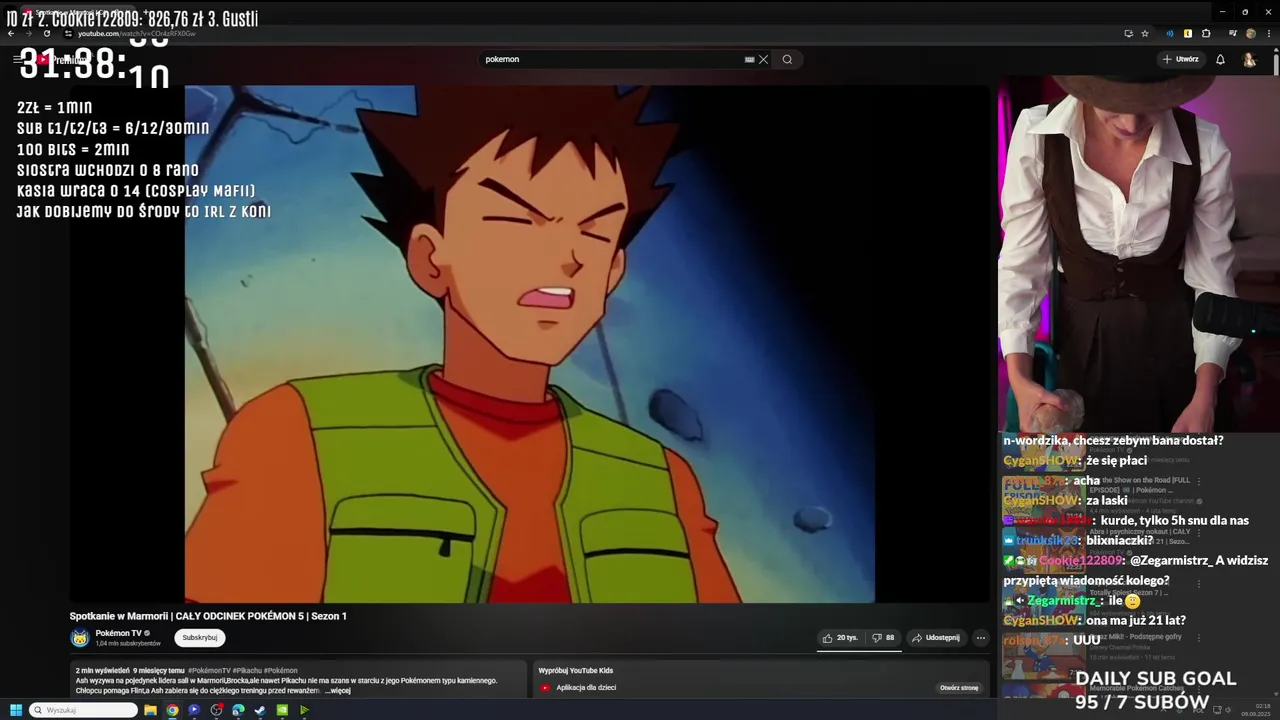Open Chrome from the taskbar
Viewport: 1280px width, 720px height.
[x=172, y=710]
